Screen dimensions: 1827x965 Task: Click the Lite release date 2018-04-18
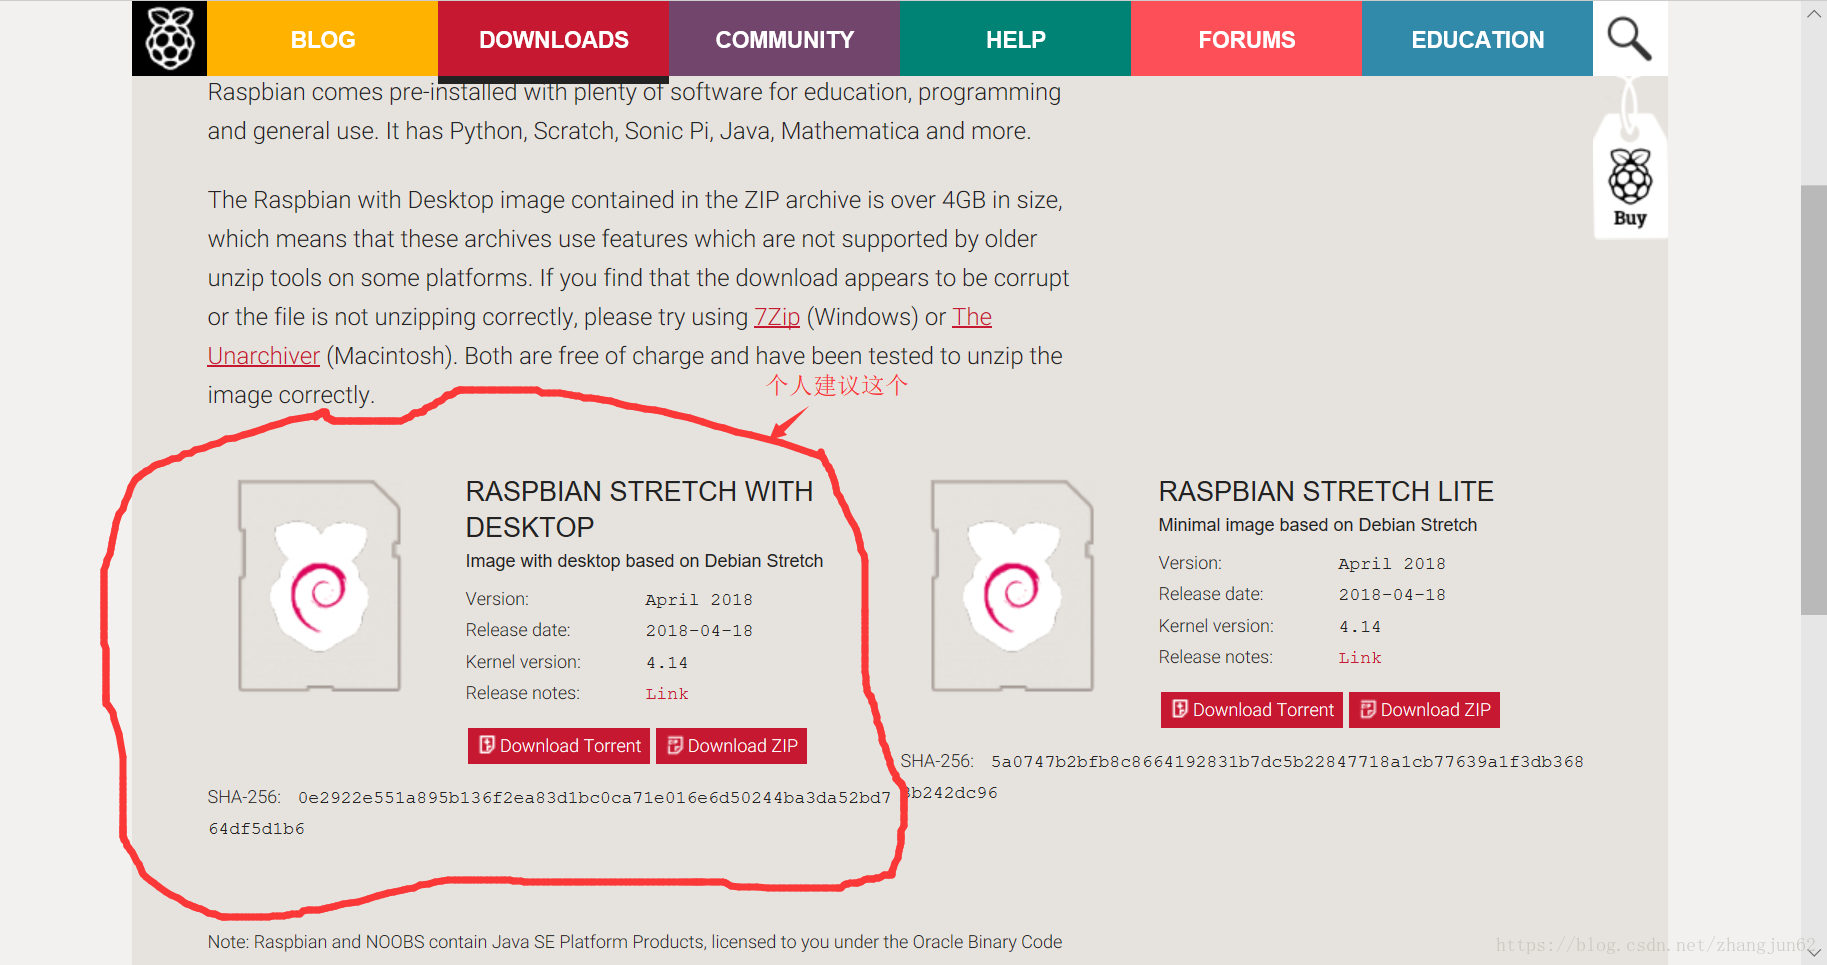click(x=1392, y=595)
